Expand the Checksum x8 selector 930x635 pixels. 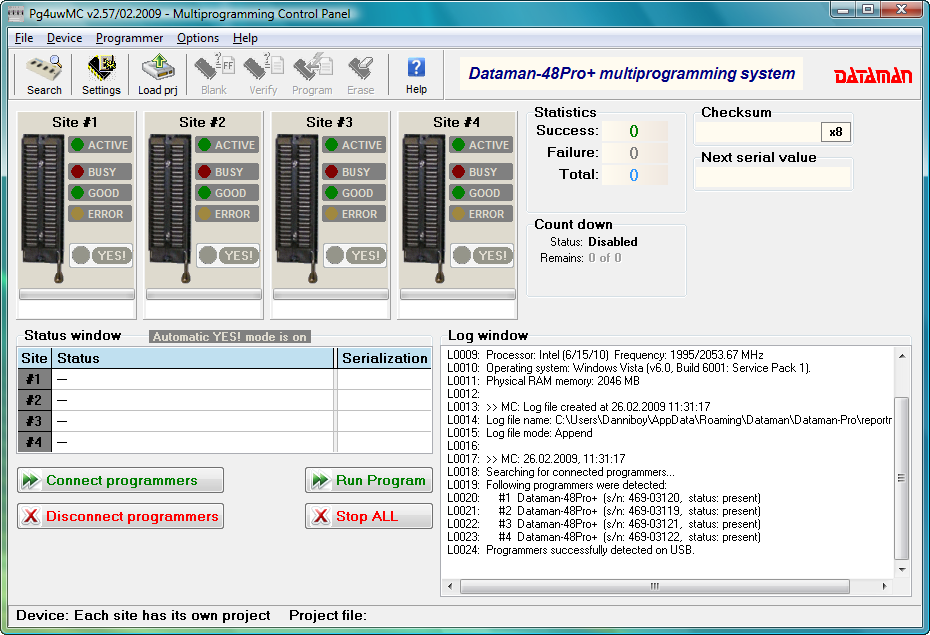(x=837, y=131)
